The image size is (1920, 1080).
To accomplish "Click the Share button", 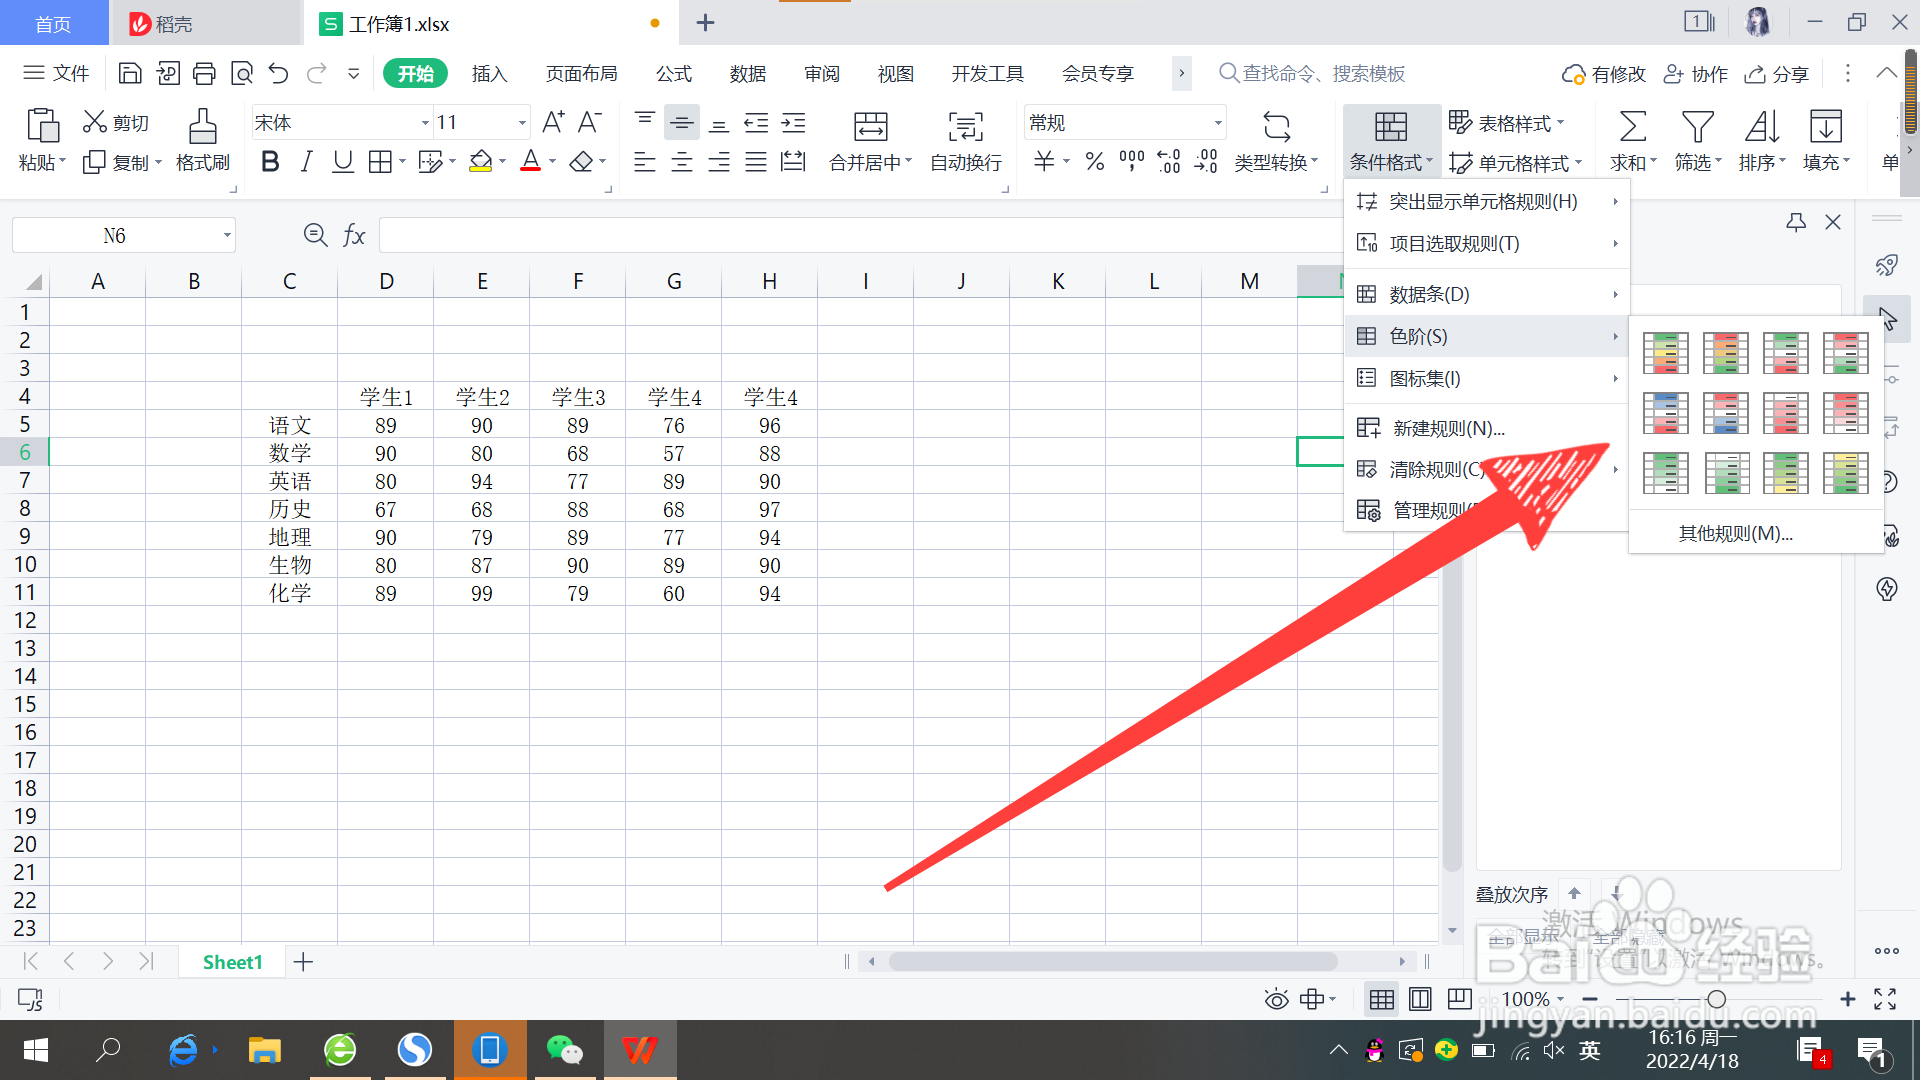I will (1777, 74).
